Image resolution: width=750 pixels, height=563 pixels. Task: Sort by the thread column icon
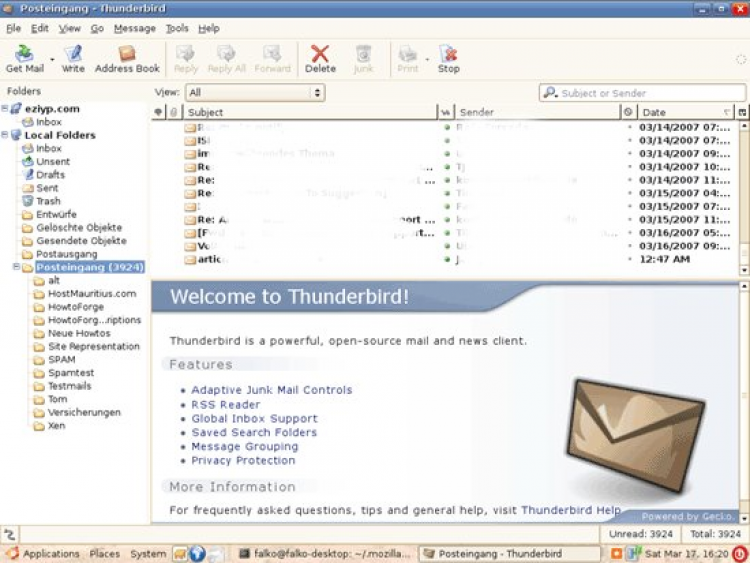pos(158,112)
